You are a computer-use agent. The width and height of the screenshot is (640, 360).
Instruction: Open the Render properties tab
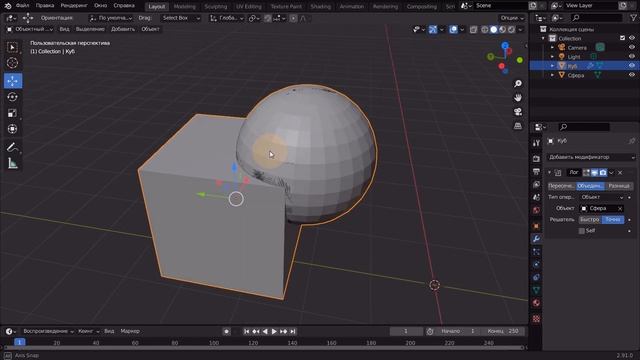(536, 158)
